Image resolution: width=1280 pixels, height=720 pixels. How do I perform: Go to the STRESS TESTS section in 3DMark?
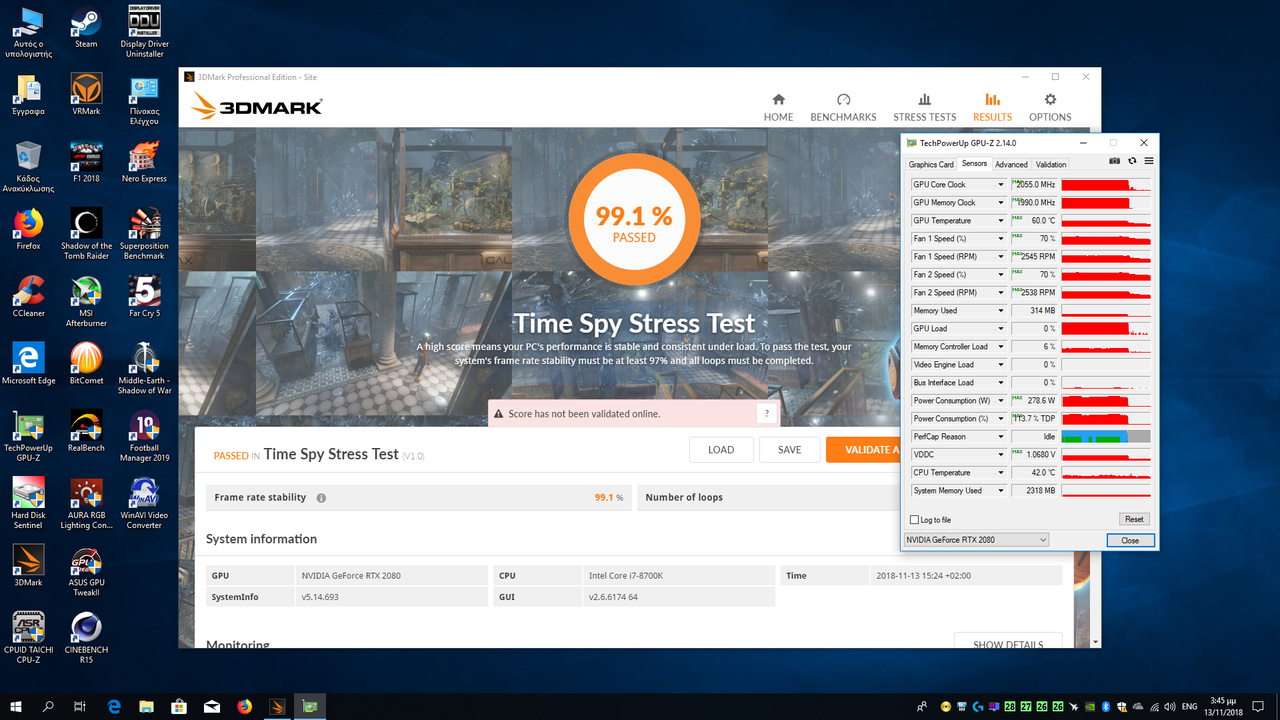(x=924, y=107)
